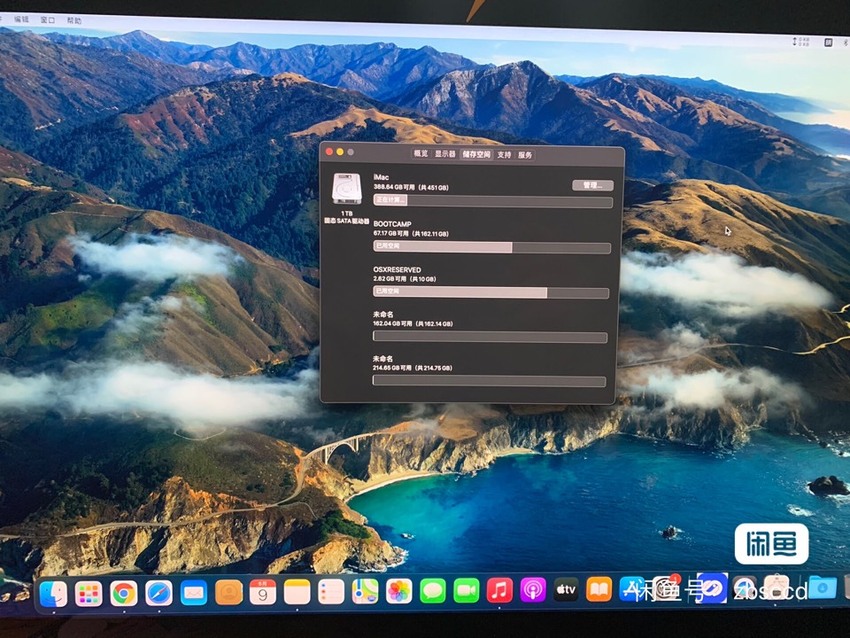Click the square status icon in the menu bar
Screen dimensions: 850x638
(x=828, y=42)
